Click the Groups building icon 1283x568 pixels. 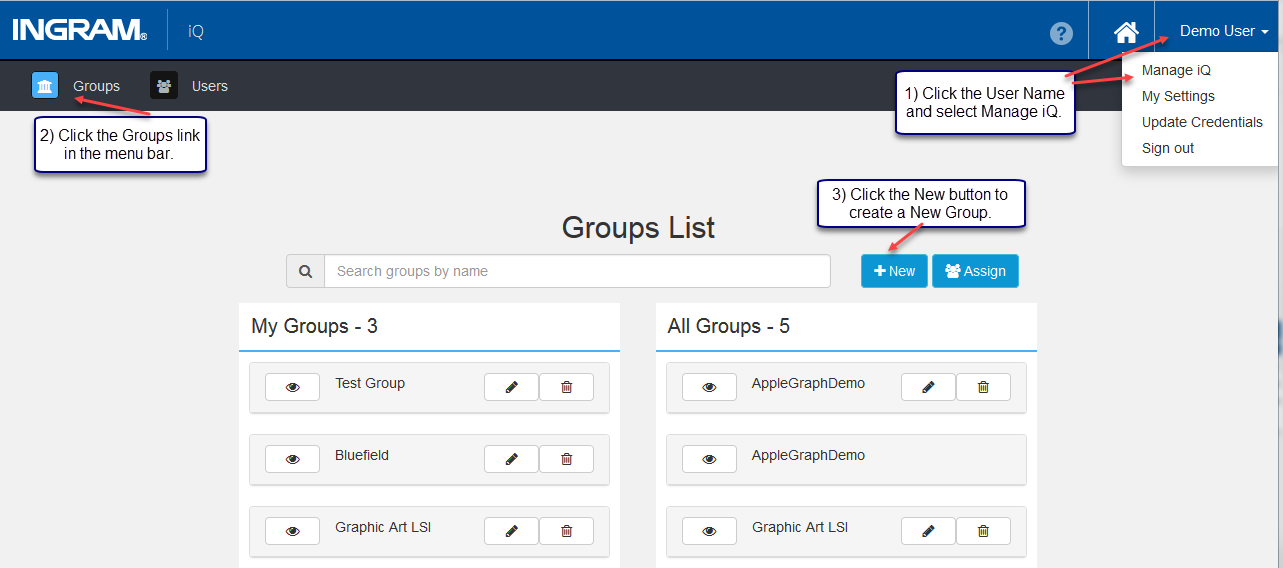[x=45, y=86]
